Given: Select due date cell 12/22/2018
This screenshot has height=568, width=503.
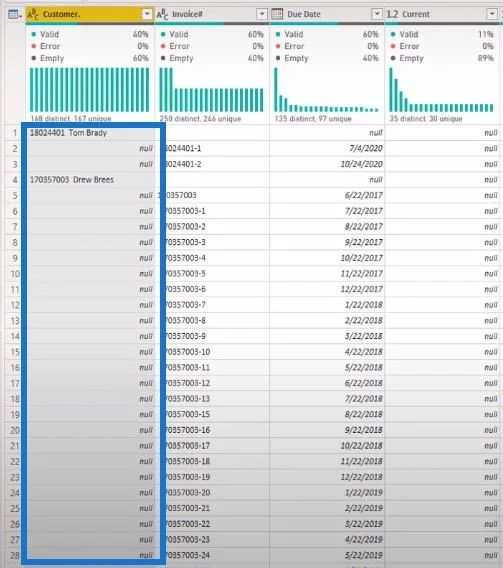Looking at the screenshot, I should 327,477.
